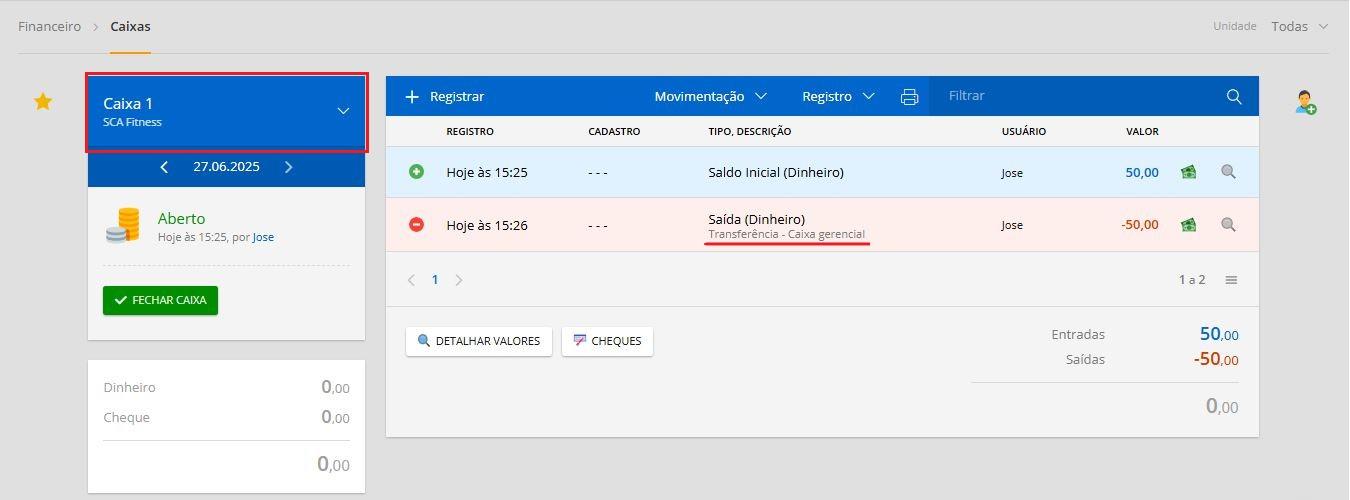
Task: Go to previous page in pagination
Action: [x=411, y=280]
